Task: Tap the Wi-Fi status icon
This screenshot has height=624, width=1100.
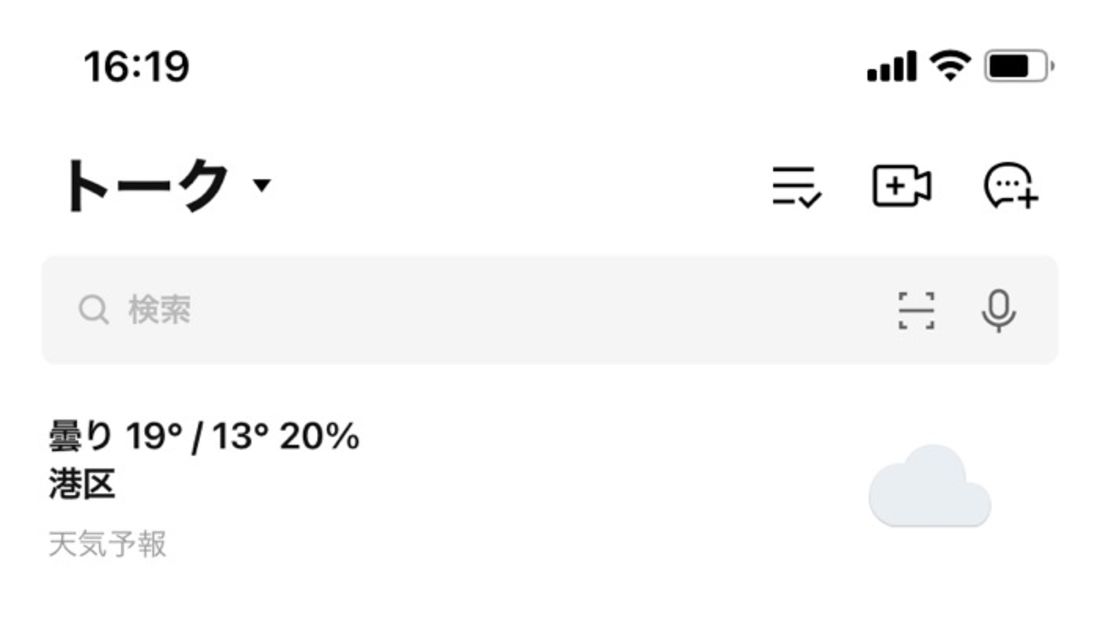Action: pyautogui.click(x=950, y=66)
